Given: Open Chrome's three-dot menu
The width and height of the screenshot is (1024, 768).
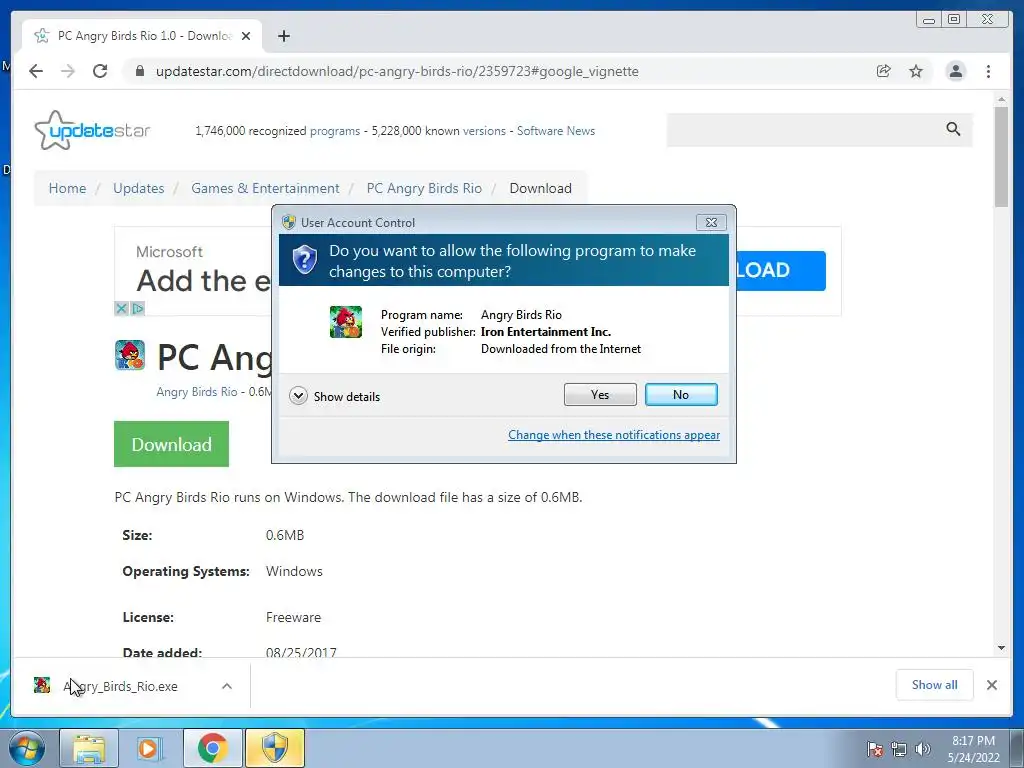Looking at the screenshot, I should (988, 71).
